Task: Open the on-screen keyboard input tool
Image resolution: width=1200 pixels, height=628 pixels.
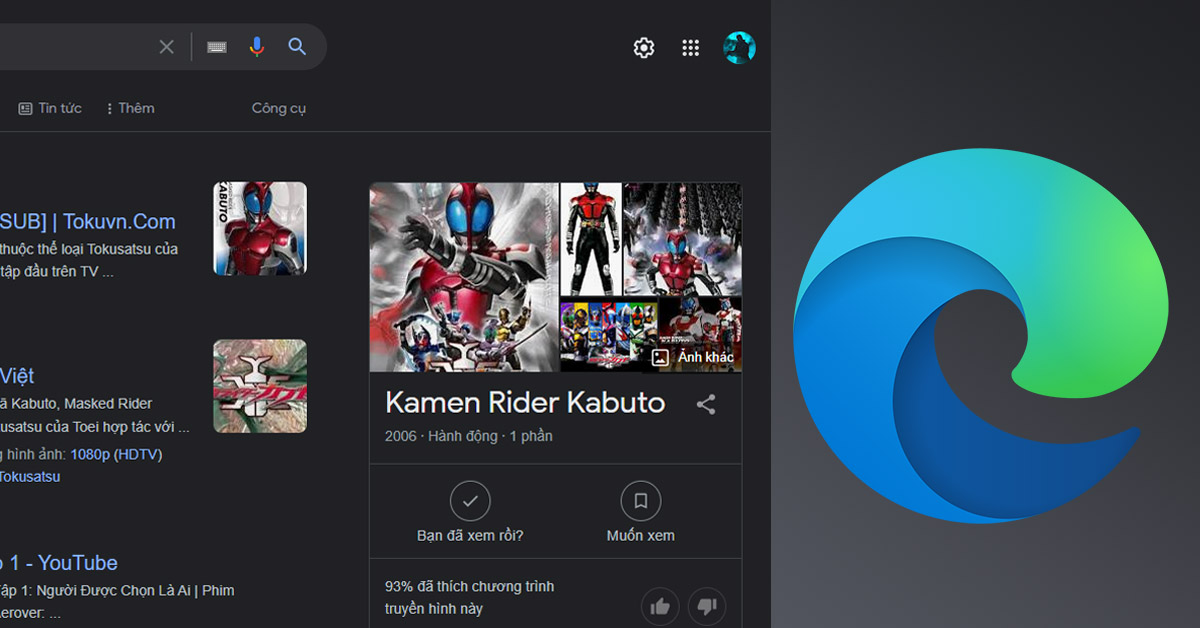Action: coord(217,47)
